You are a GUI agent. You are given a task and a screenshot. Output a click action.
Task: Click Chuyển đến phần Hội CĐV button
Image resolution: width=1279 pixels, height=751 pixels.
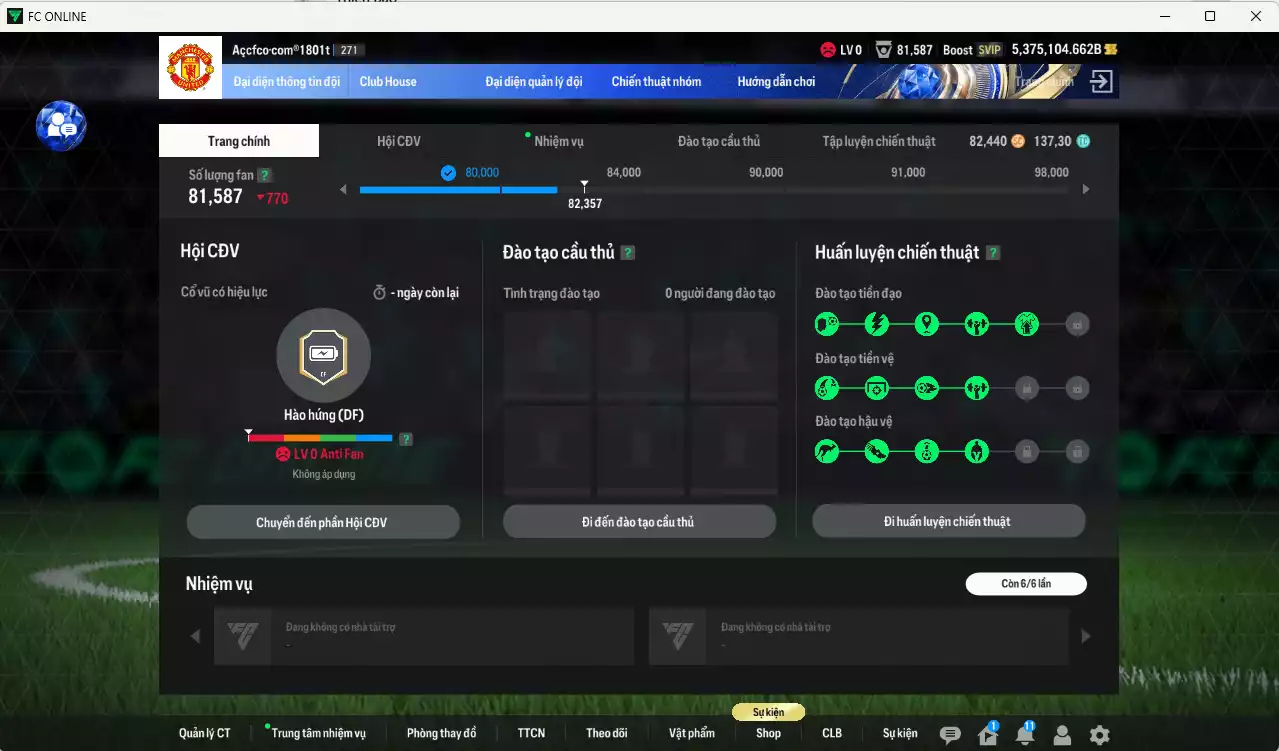tap(322, 522)
